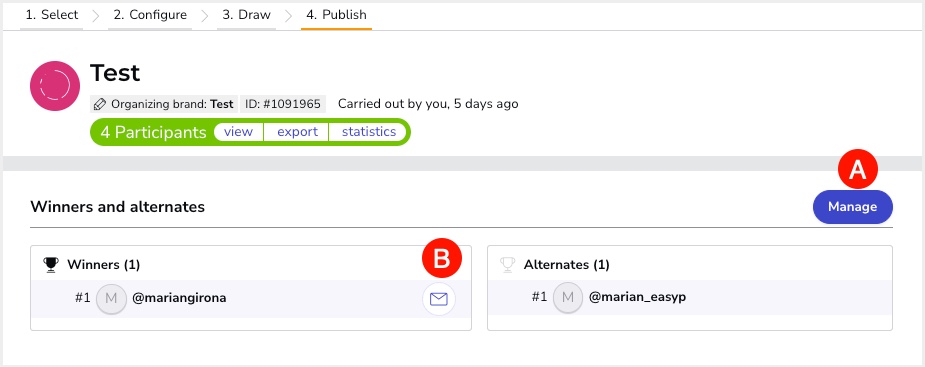Click the view participants link
The width and height of the screenshot is (925, 367).
238,132
